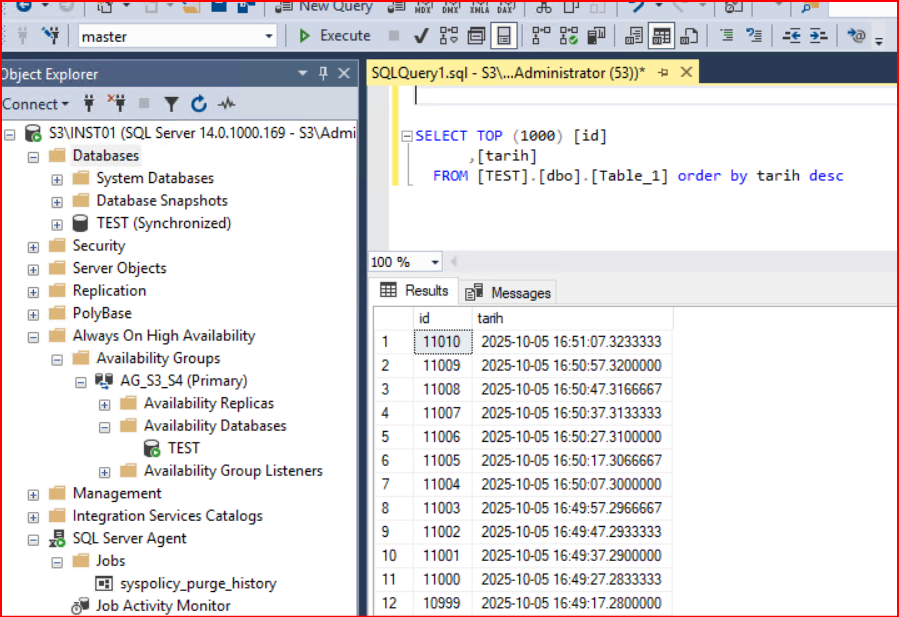Click the Parse query checkmark icon
899x617 pixels.
[421, 36]
